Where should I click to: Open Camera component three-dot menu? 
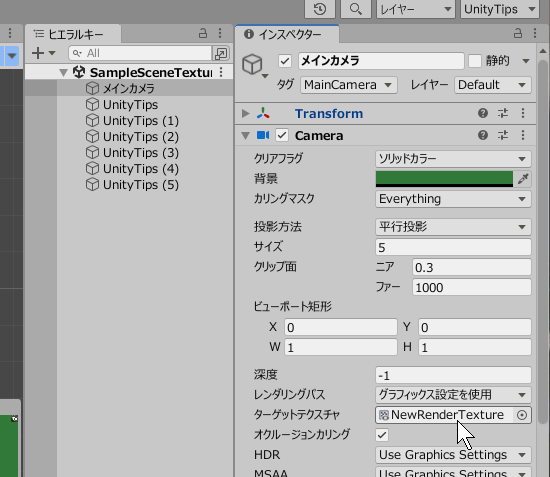[x=523, y=135]
